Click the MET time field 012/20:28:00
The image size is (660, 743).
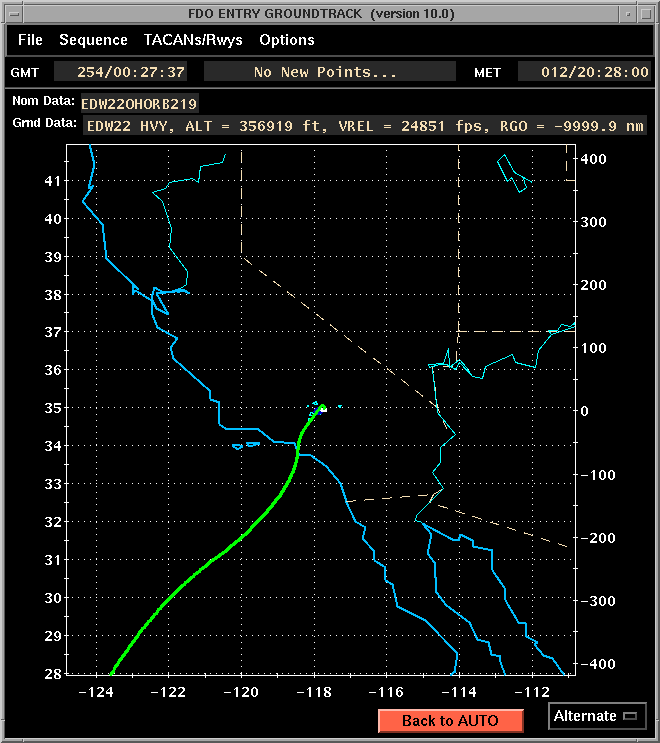(x=585, y=72)
